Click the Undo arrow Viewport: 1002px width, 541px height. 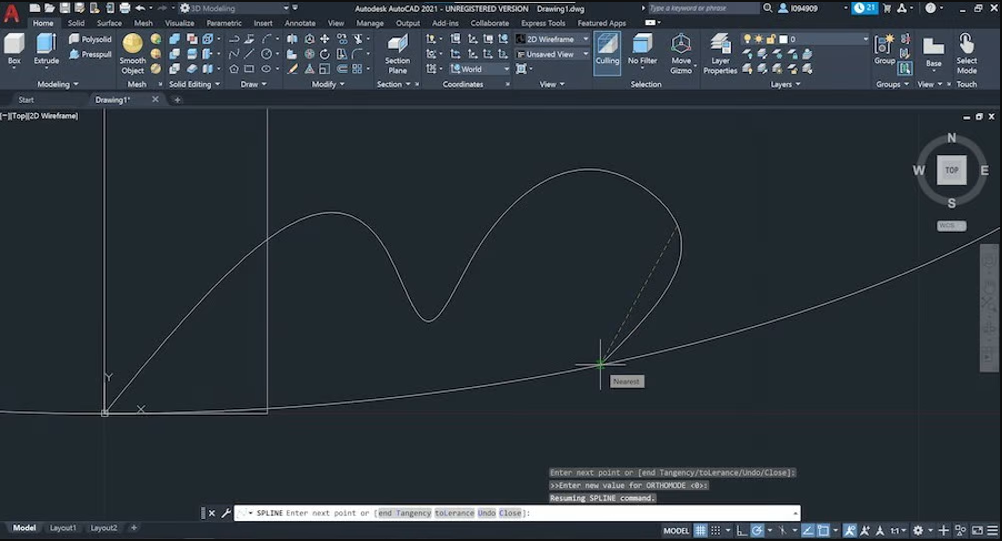[x=140, y=8]
